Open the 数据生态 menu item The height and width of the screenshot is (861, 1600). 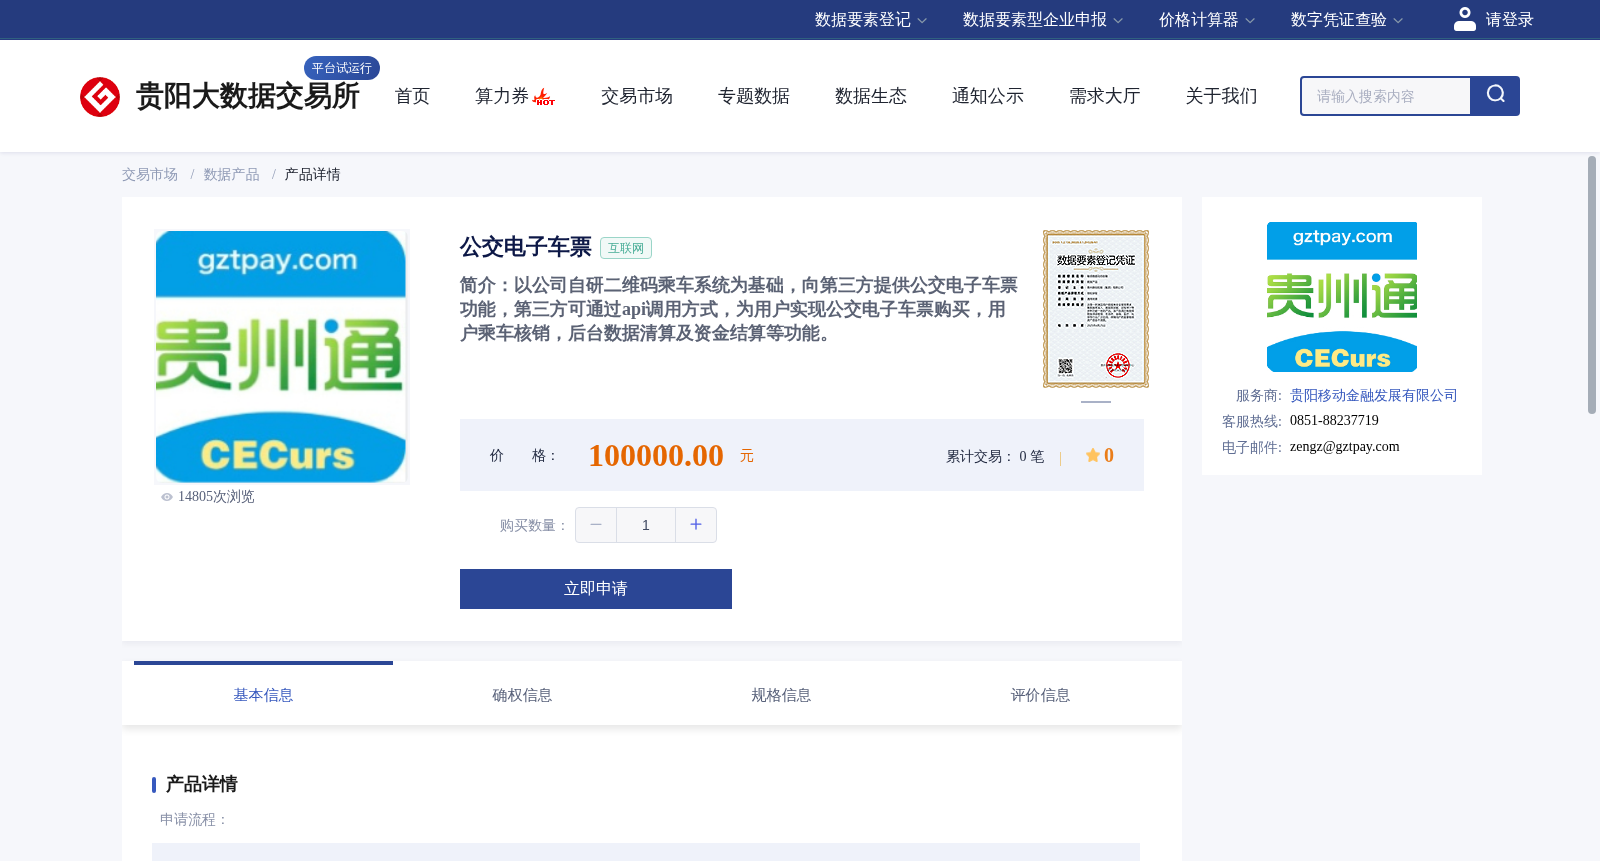[x=871, y=96]
